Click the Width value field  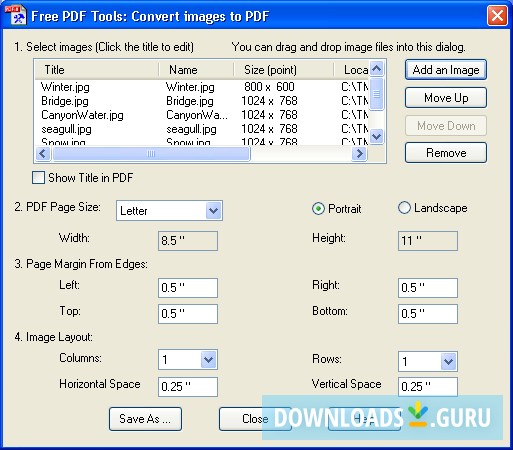(188, 241)
